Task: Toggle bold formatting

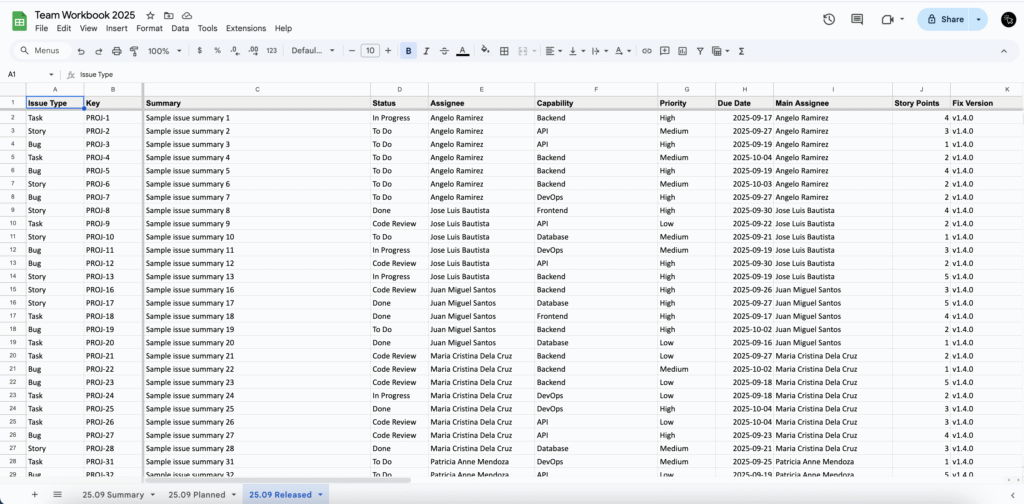Action: pos(408,51)
